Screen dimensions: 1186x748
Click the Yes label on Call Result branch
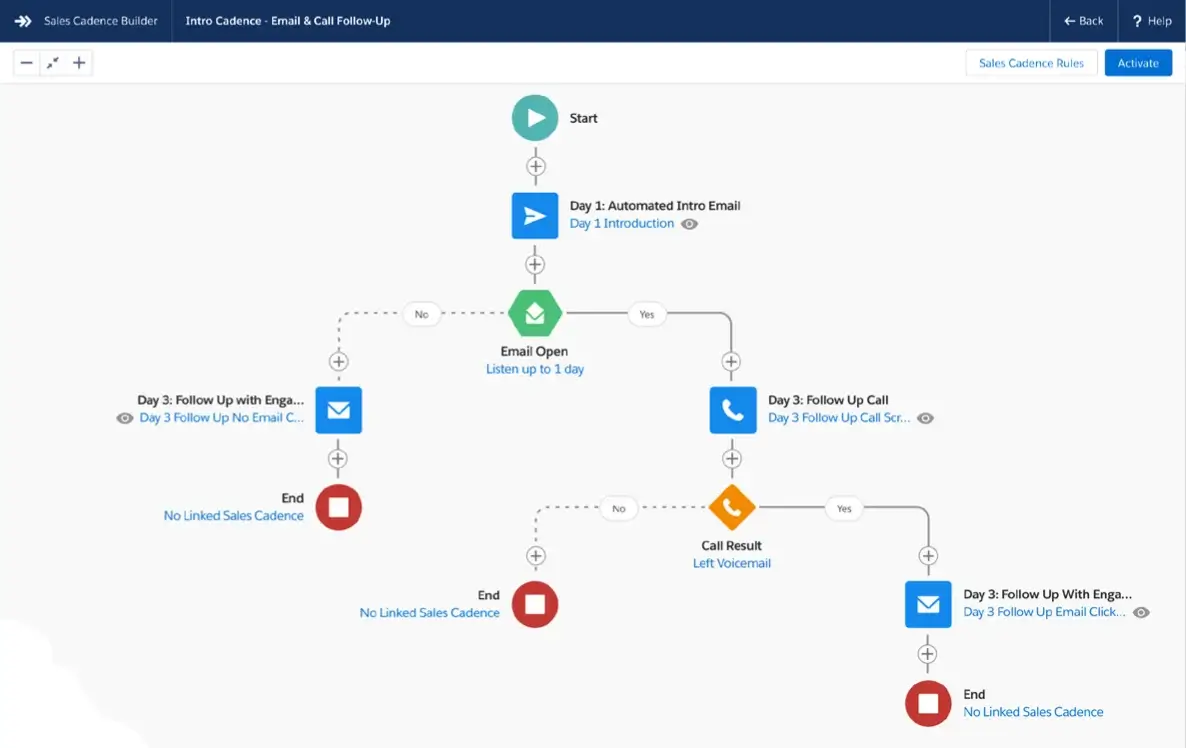844,508
